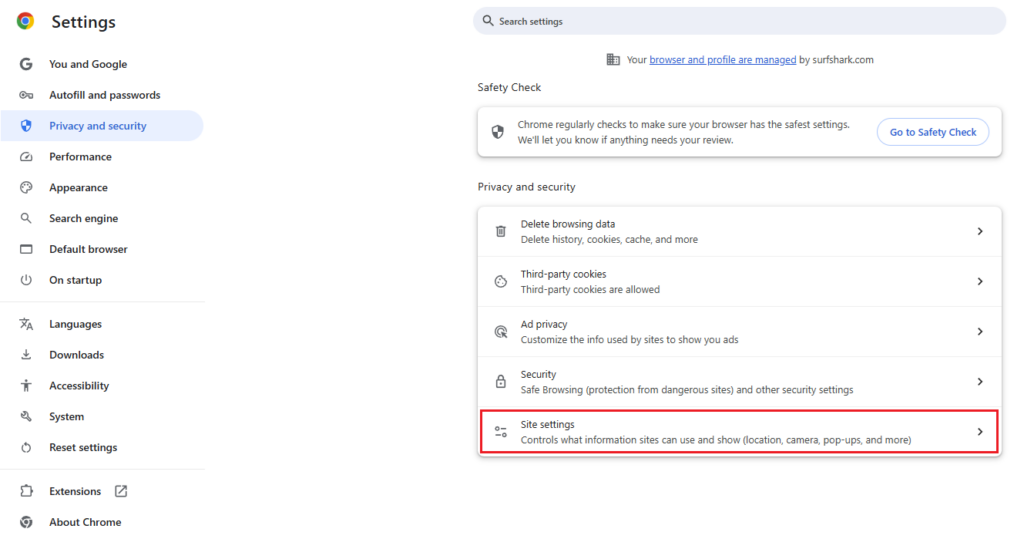
Task: Click the person icon for Accessibility
Action: (26, 385)
